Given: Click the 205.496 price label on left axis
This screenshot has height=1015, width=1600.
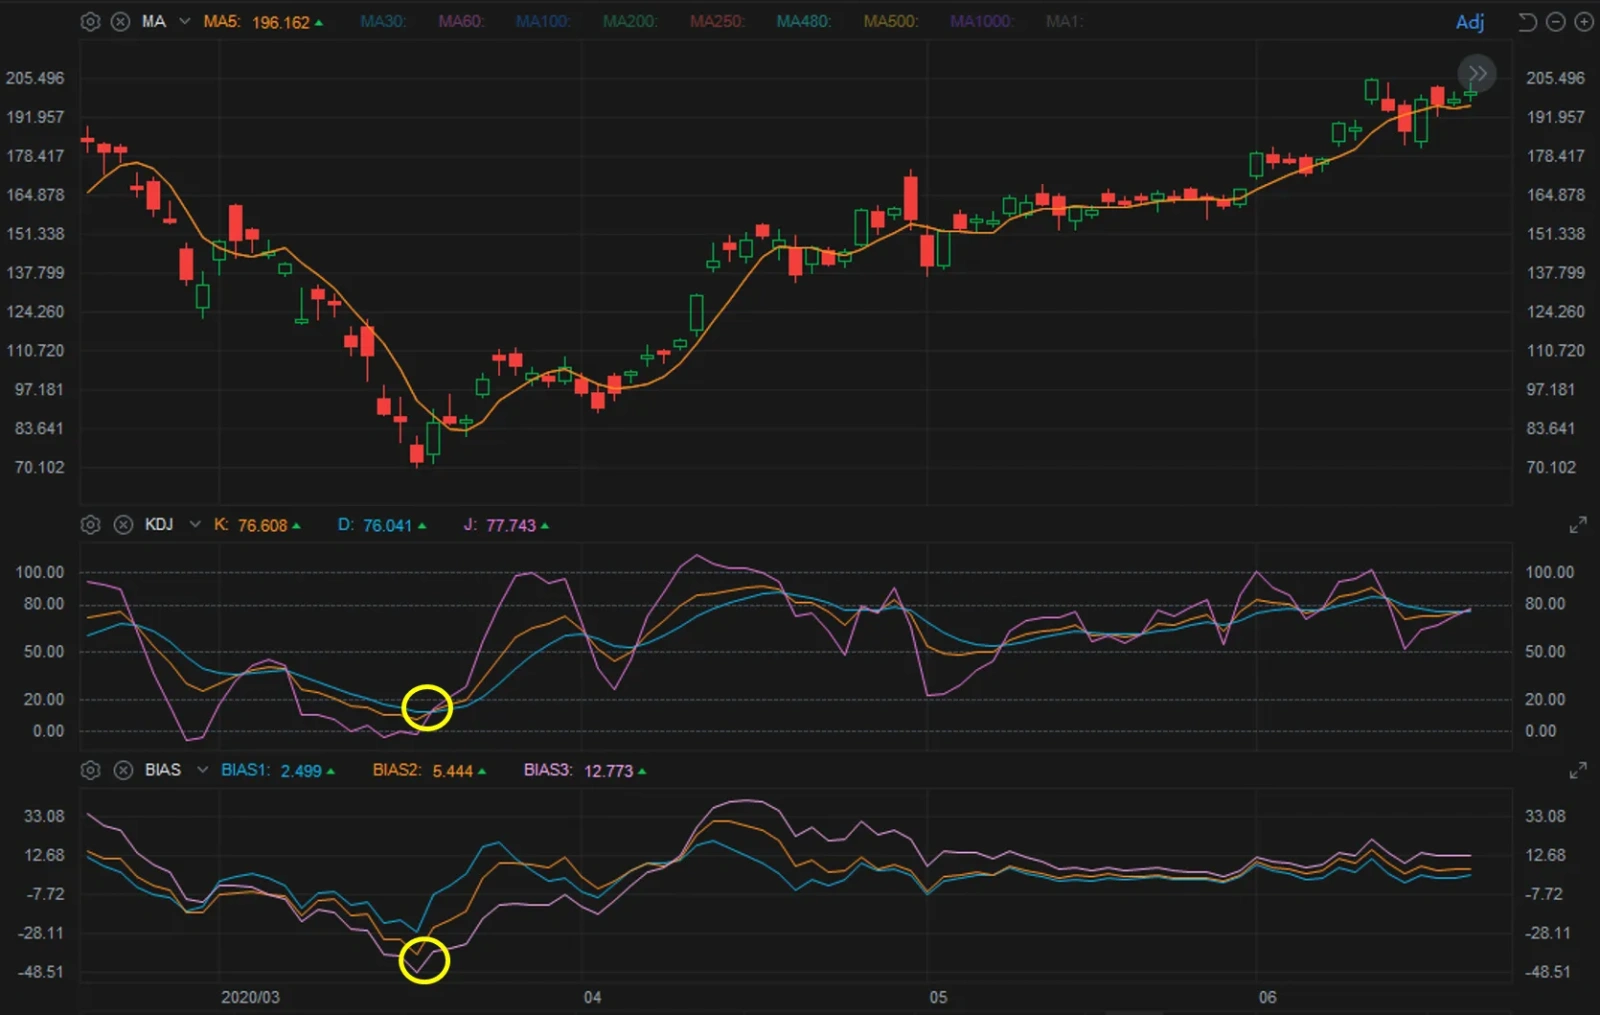Looking at the screenshot, I should 35,78.
